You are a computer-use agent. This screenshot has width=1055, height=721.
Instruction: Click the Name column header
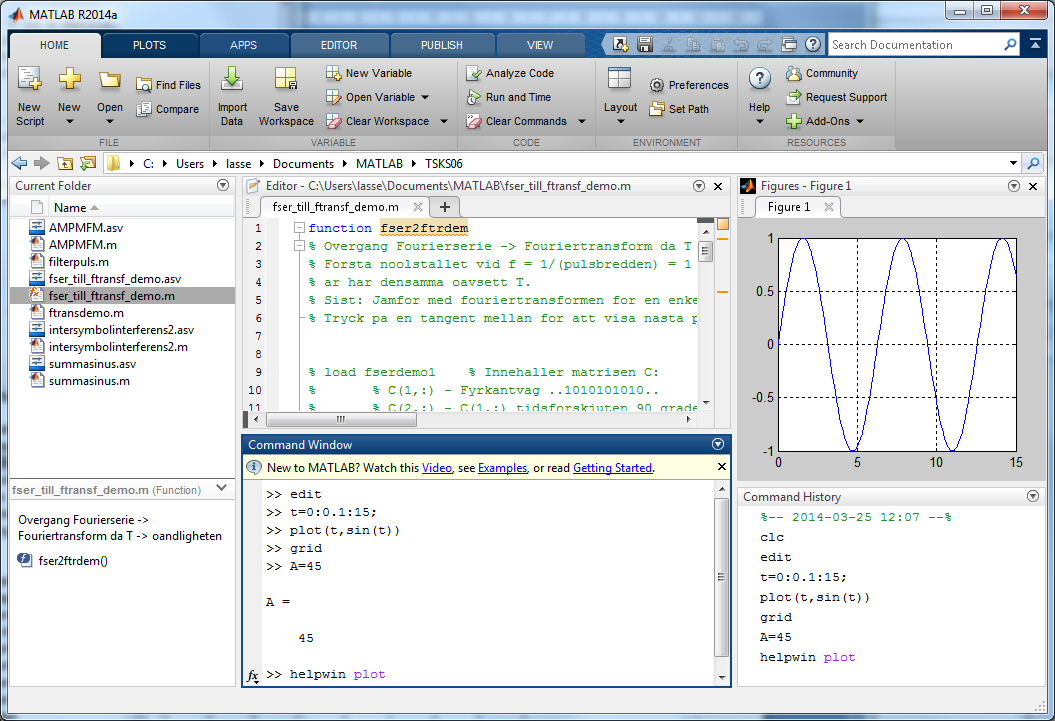76,208
